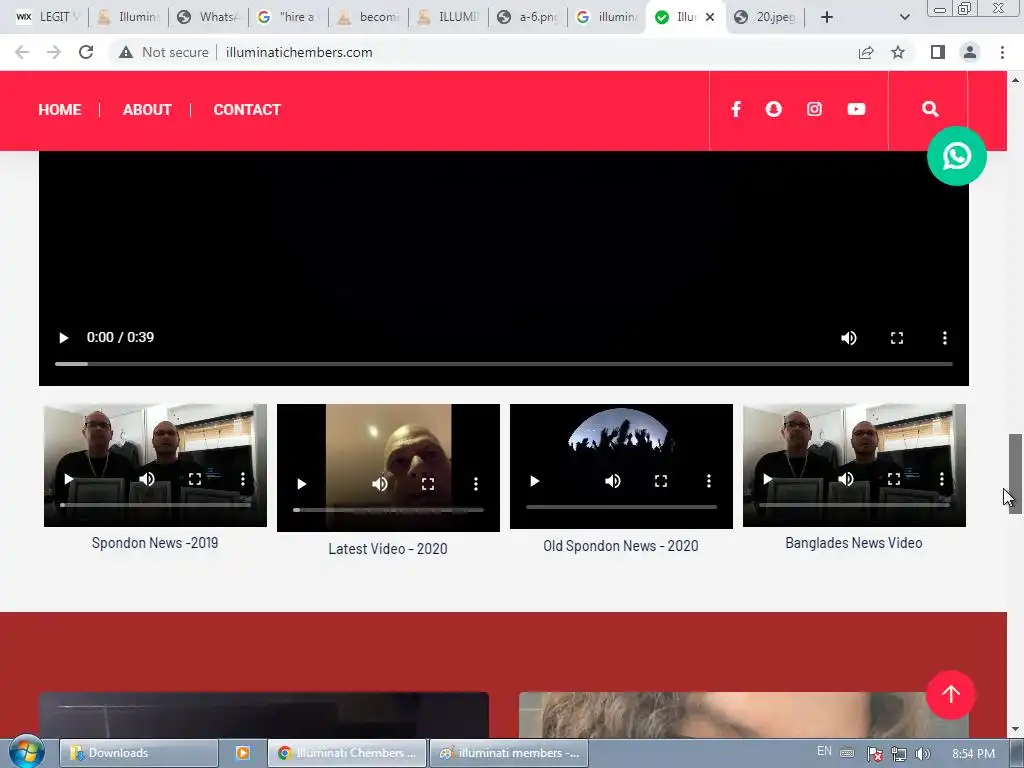1024x768 pixels.
Task: Open options menu of Latest Video - 2020
Action: pyautogui.click(x=475, y=484)
